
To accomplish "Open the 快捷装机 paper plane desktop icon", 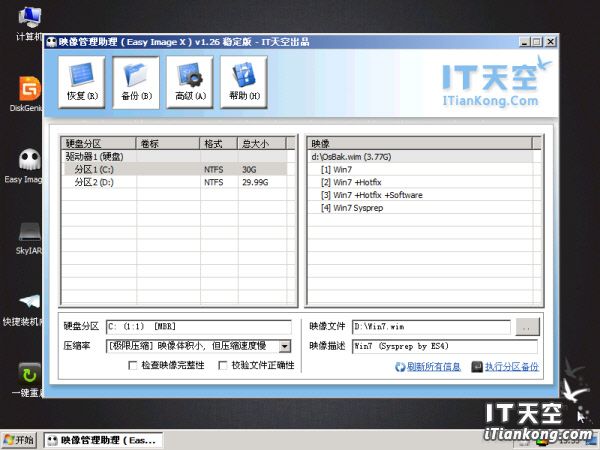I will pyautogui.click(x=24, y=310).
